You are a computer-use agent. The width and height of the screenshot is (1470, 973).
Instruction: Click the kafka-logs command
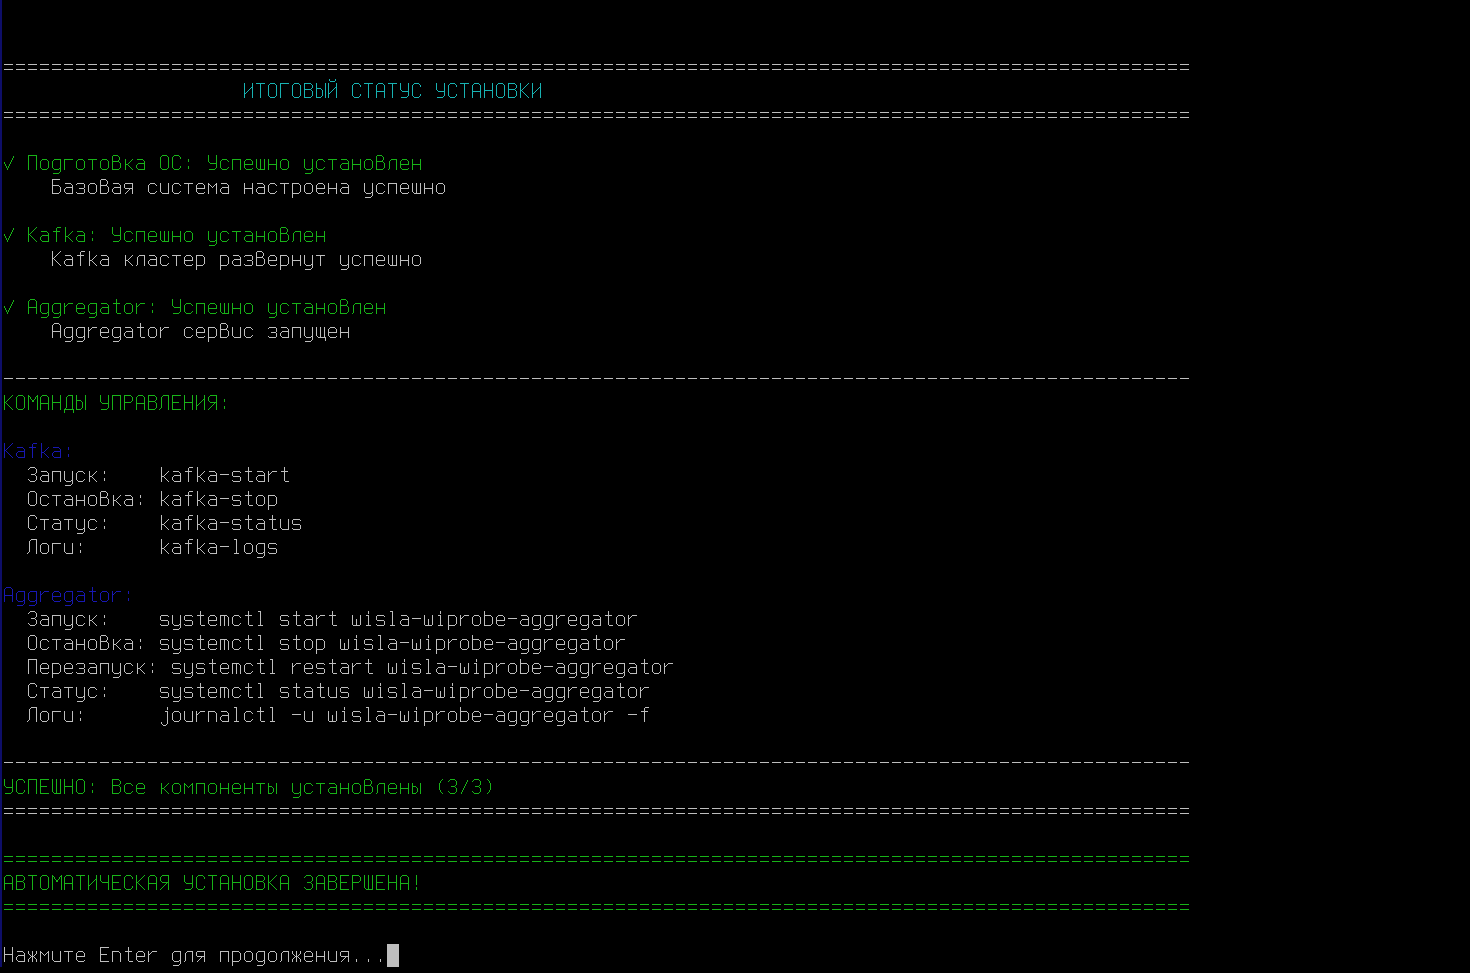pyautogui.click(x=218, y=547)
